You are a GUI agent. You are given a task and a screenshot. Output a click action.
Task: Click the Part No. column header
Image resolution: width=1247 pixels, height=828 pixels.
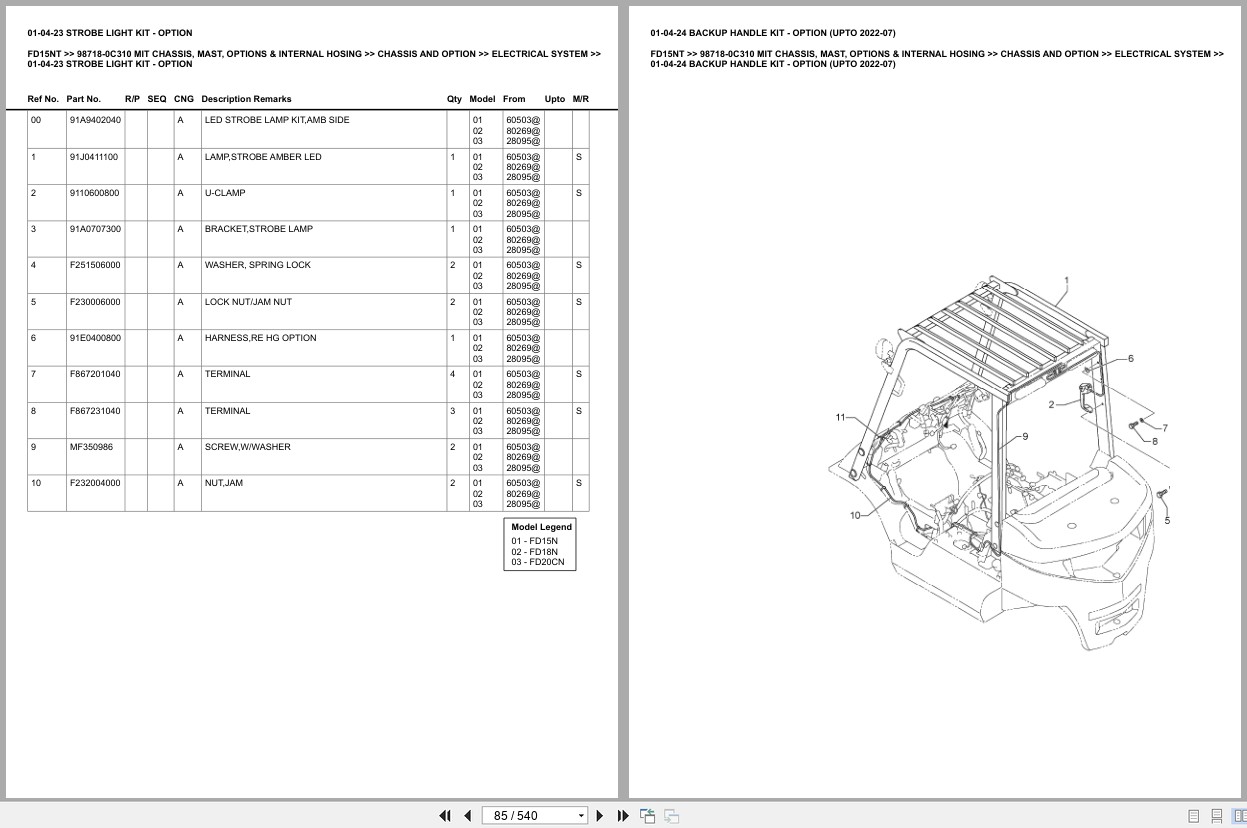(x=84, y=99)
